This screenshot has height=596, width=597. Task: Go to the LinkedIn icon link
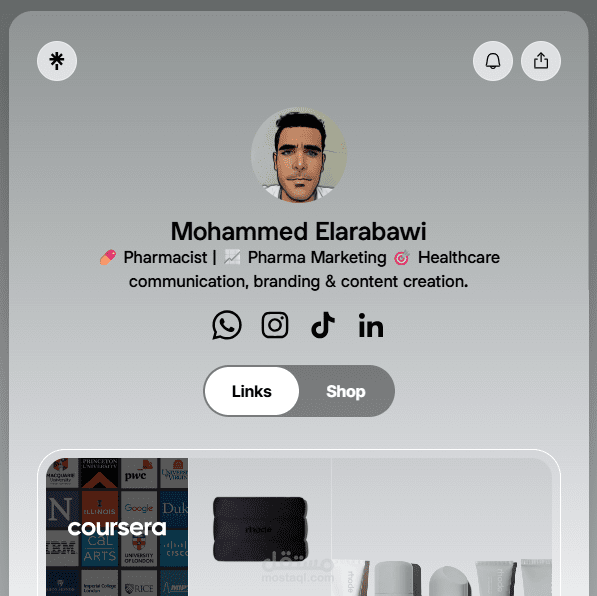click(371, 326)
